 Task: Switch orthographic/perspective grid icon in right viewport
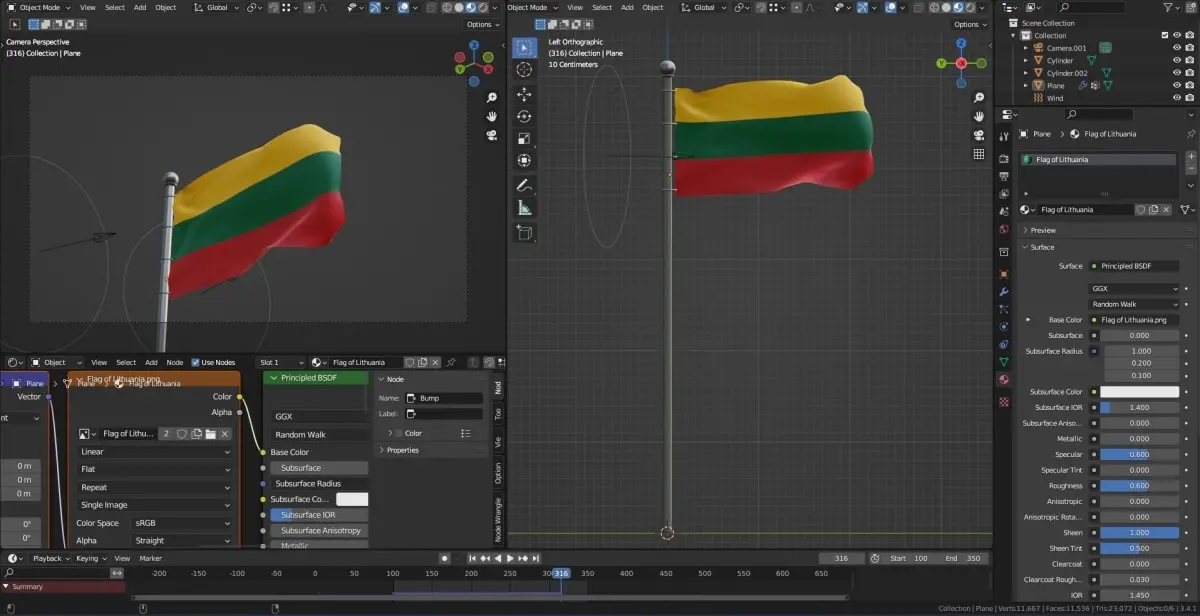pos(979,154)
